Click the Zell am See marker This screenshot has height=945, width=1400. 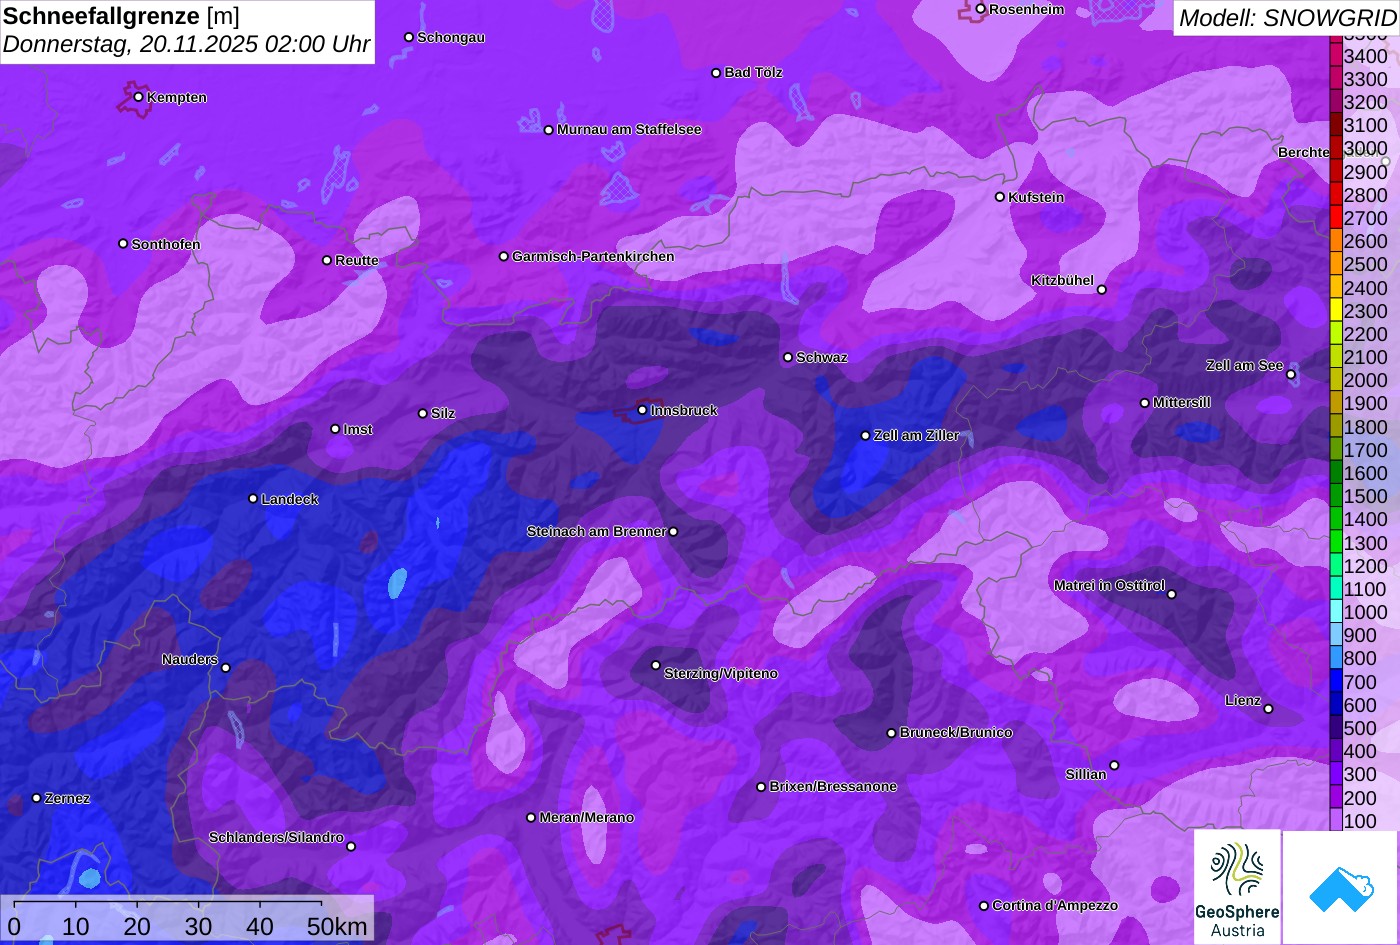[x=1291, y=375]
